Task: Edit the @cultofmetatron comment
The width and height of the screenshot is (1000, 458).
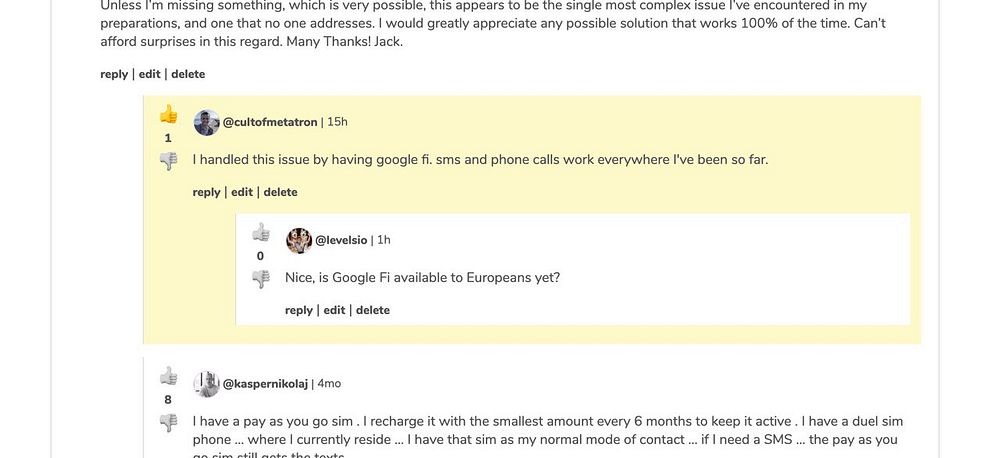Action: tap(242, 192)
